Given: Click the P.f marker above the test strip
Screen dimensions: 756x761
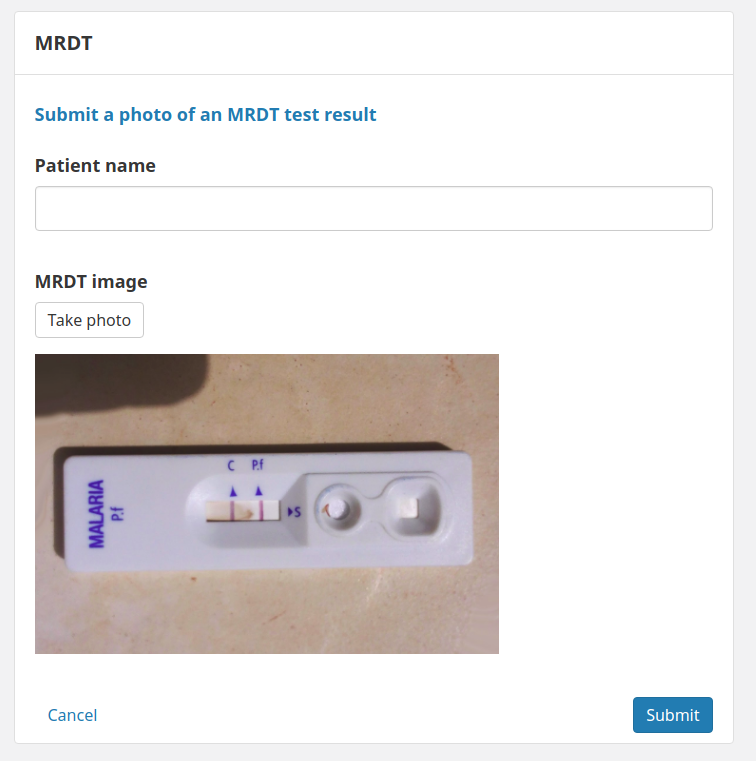Looking at the screenshot, I should click(x=257, y=465).
